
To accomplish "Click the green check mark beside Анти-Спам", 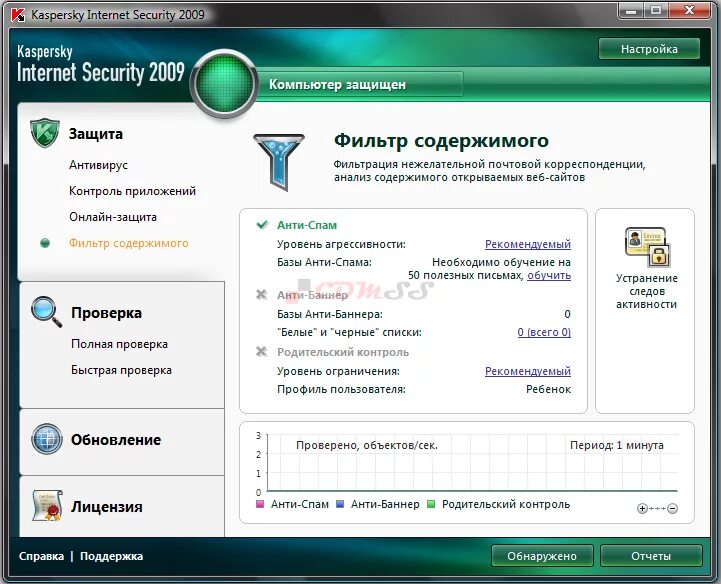I will [x=262, y=224].
